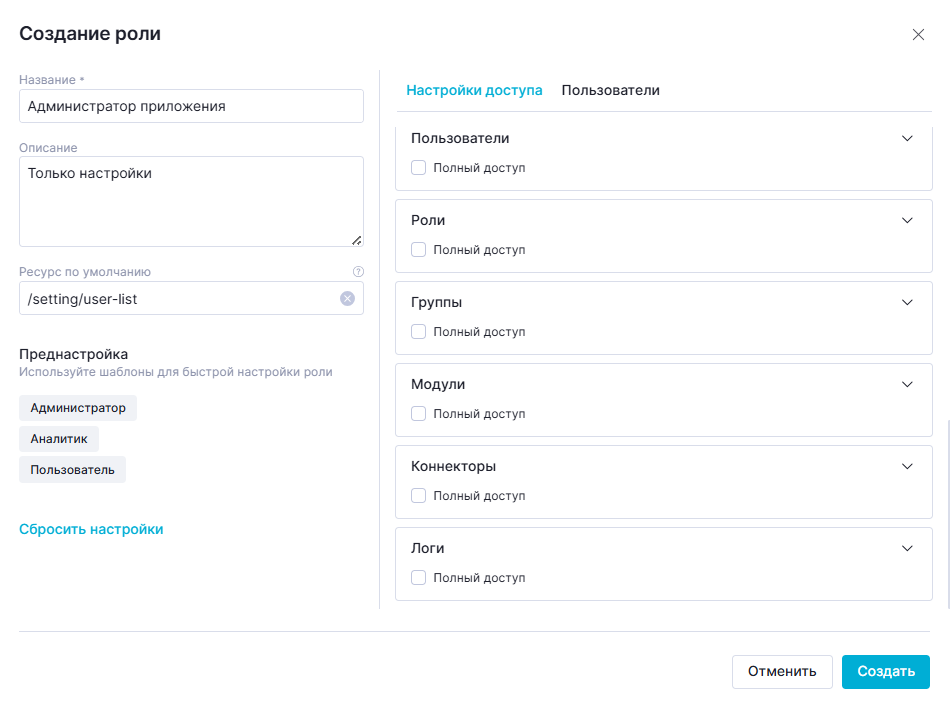Close the role creation dialog
This screenshot has height=706, width=950.
[x=918, y=35]
